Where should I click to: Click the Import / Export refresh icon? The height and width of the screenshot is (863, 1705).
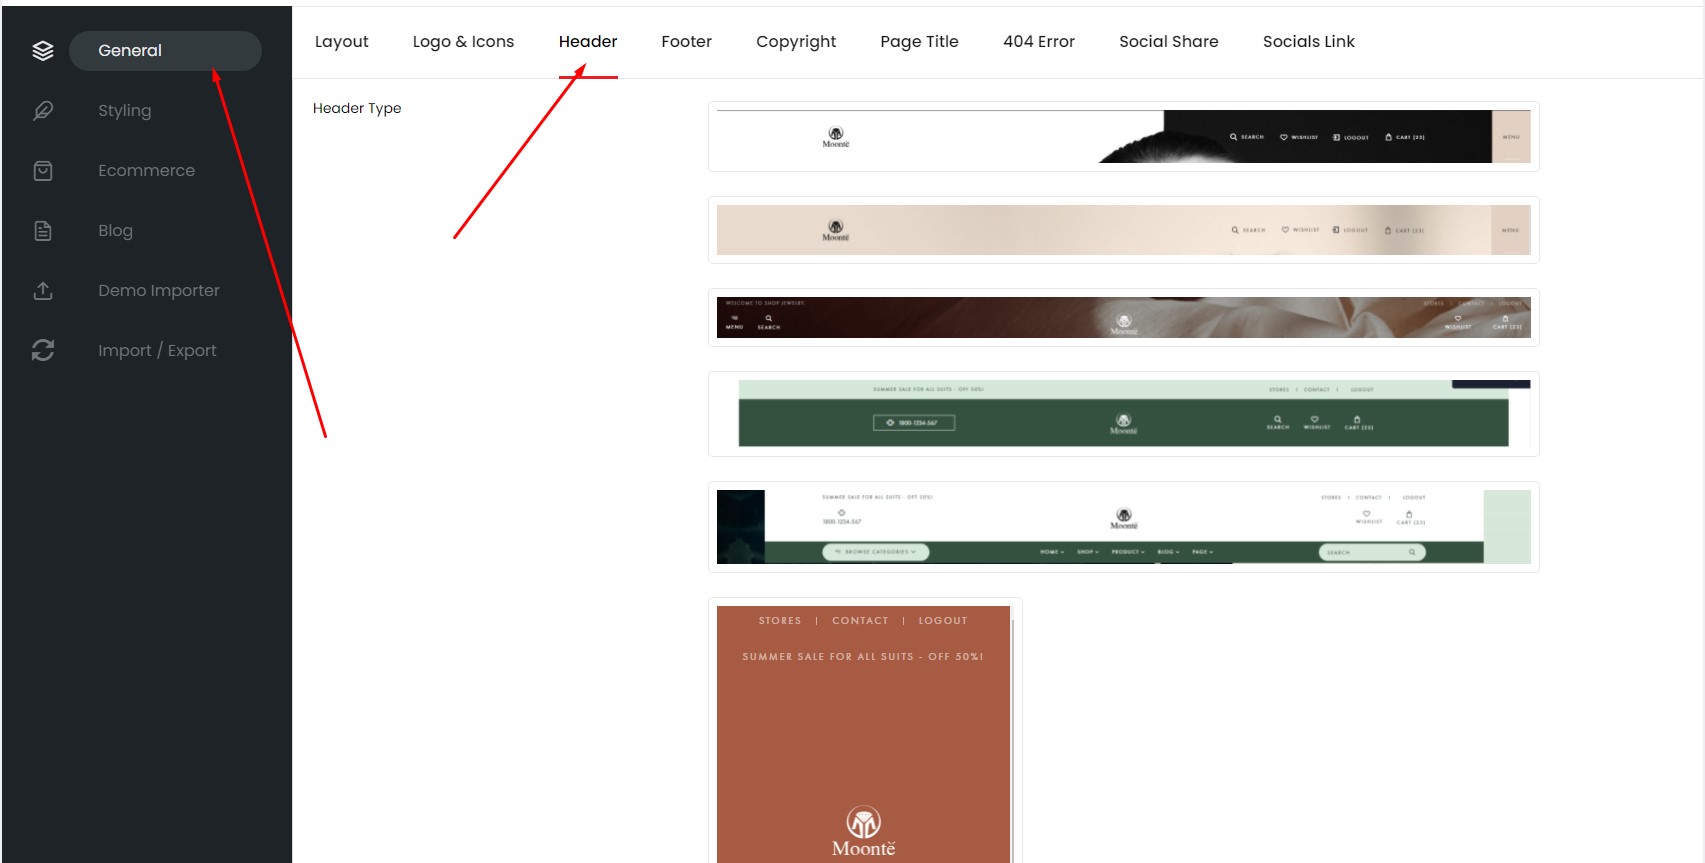coord(43,350)
